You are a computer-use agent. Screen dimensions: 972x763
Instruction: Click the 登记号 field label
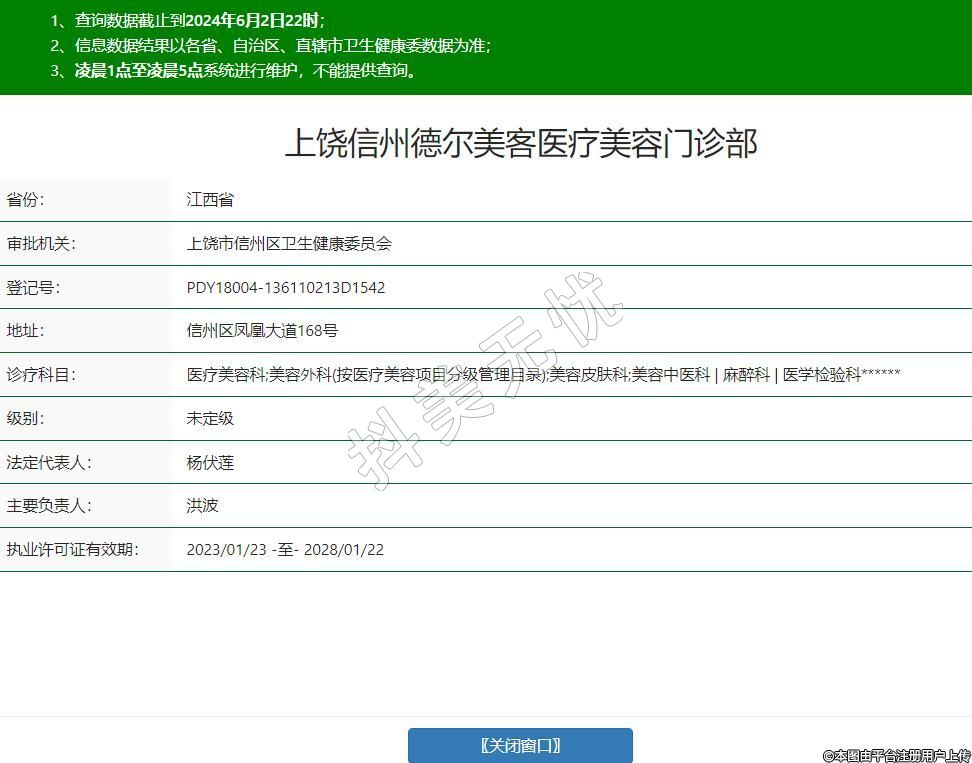[x=33, y=287]
